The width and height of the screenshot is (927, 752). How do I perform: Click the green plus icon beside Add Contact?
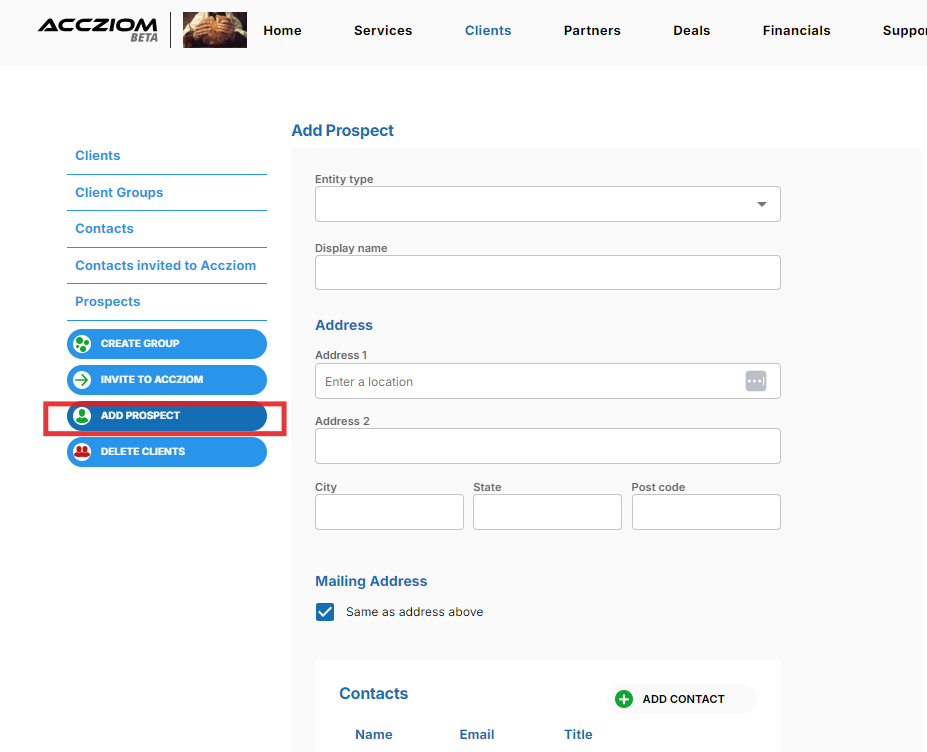(624, 699)
